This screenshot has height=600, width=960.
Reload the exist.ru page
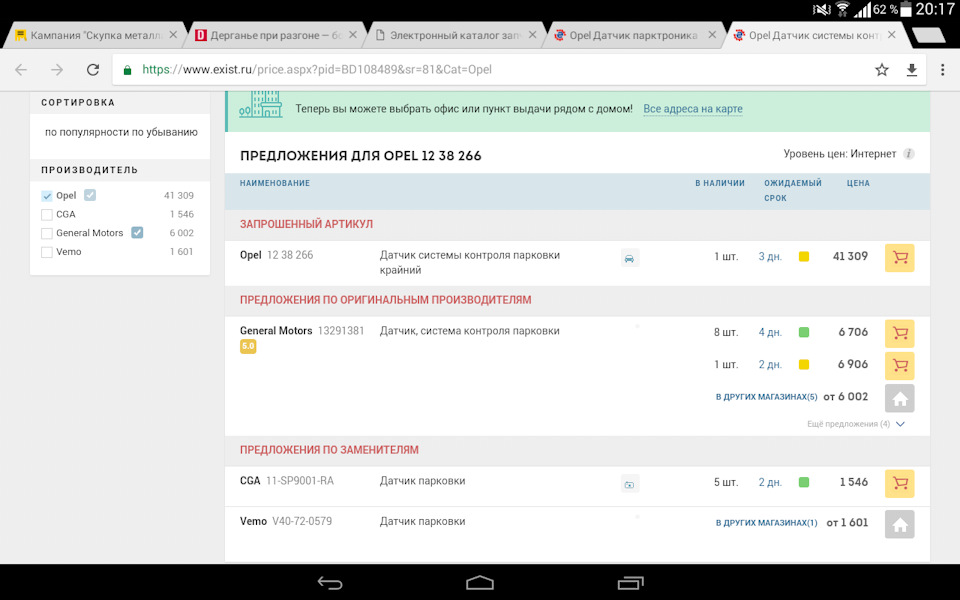(x=93, y=70)
